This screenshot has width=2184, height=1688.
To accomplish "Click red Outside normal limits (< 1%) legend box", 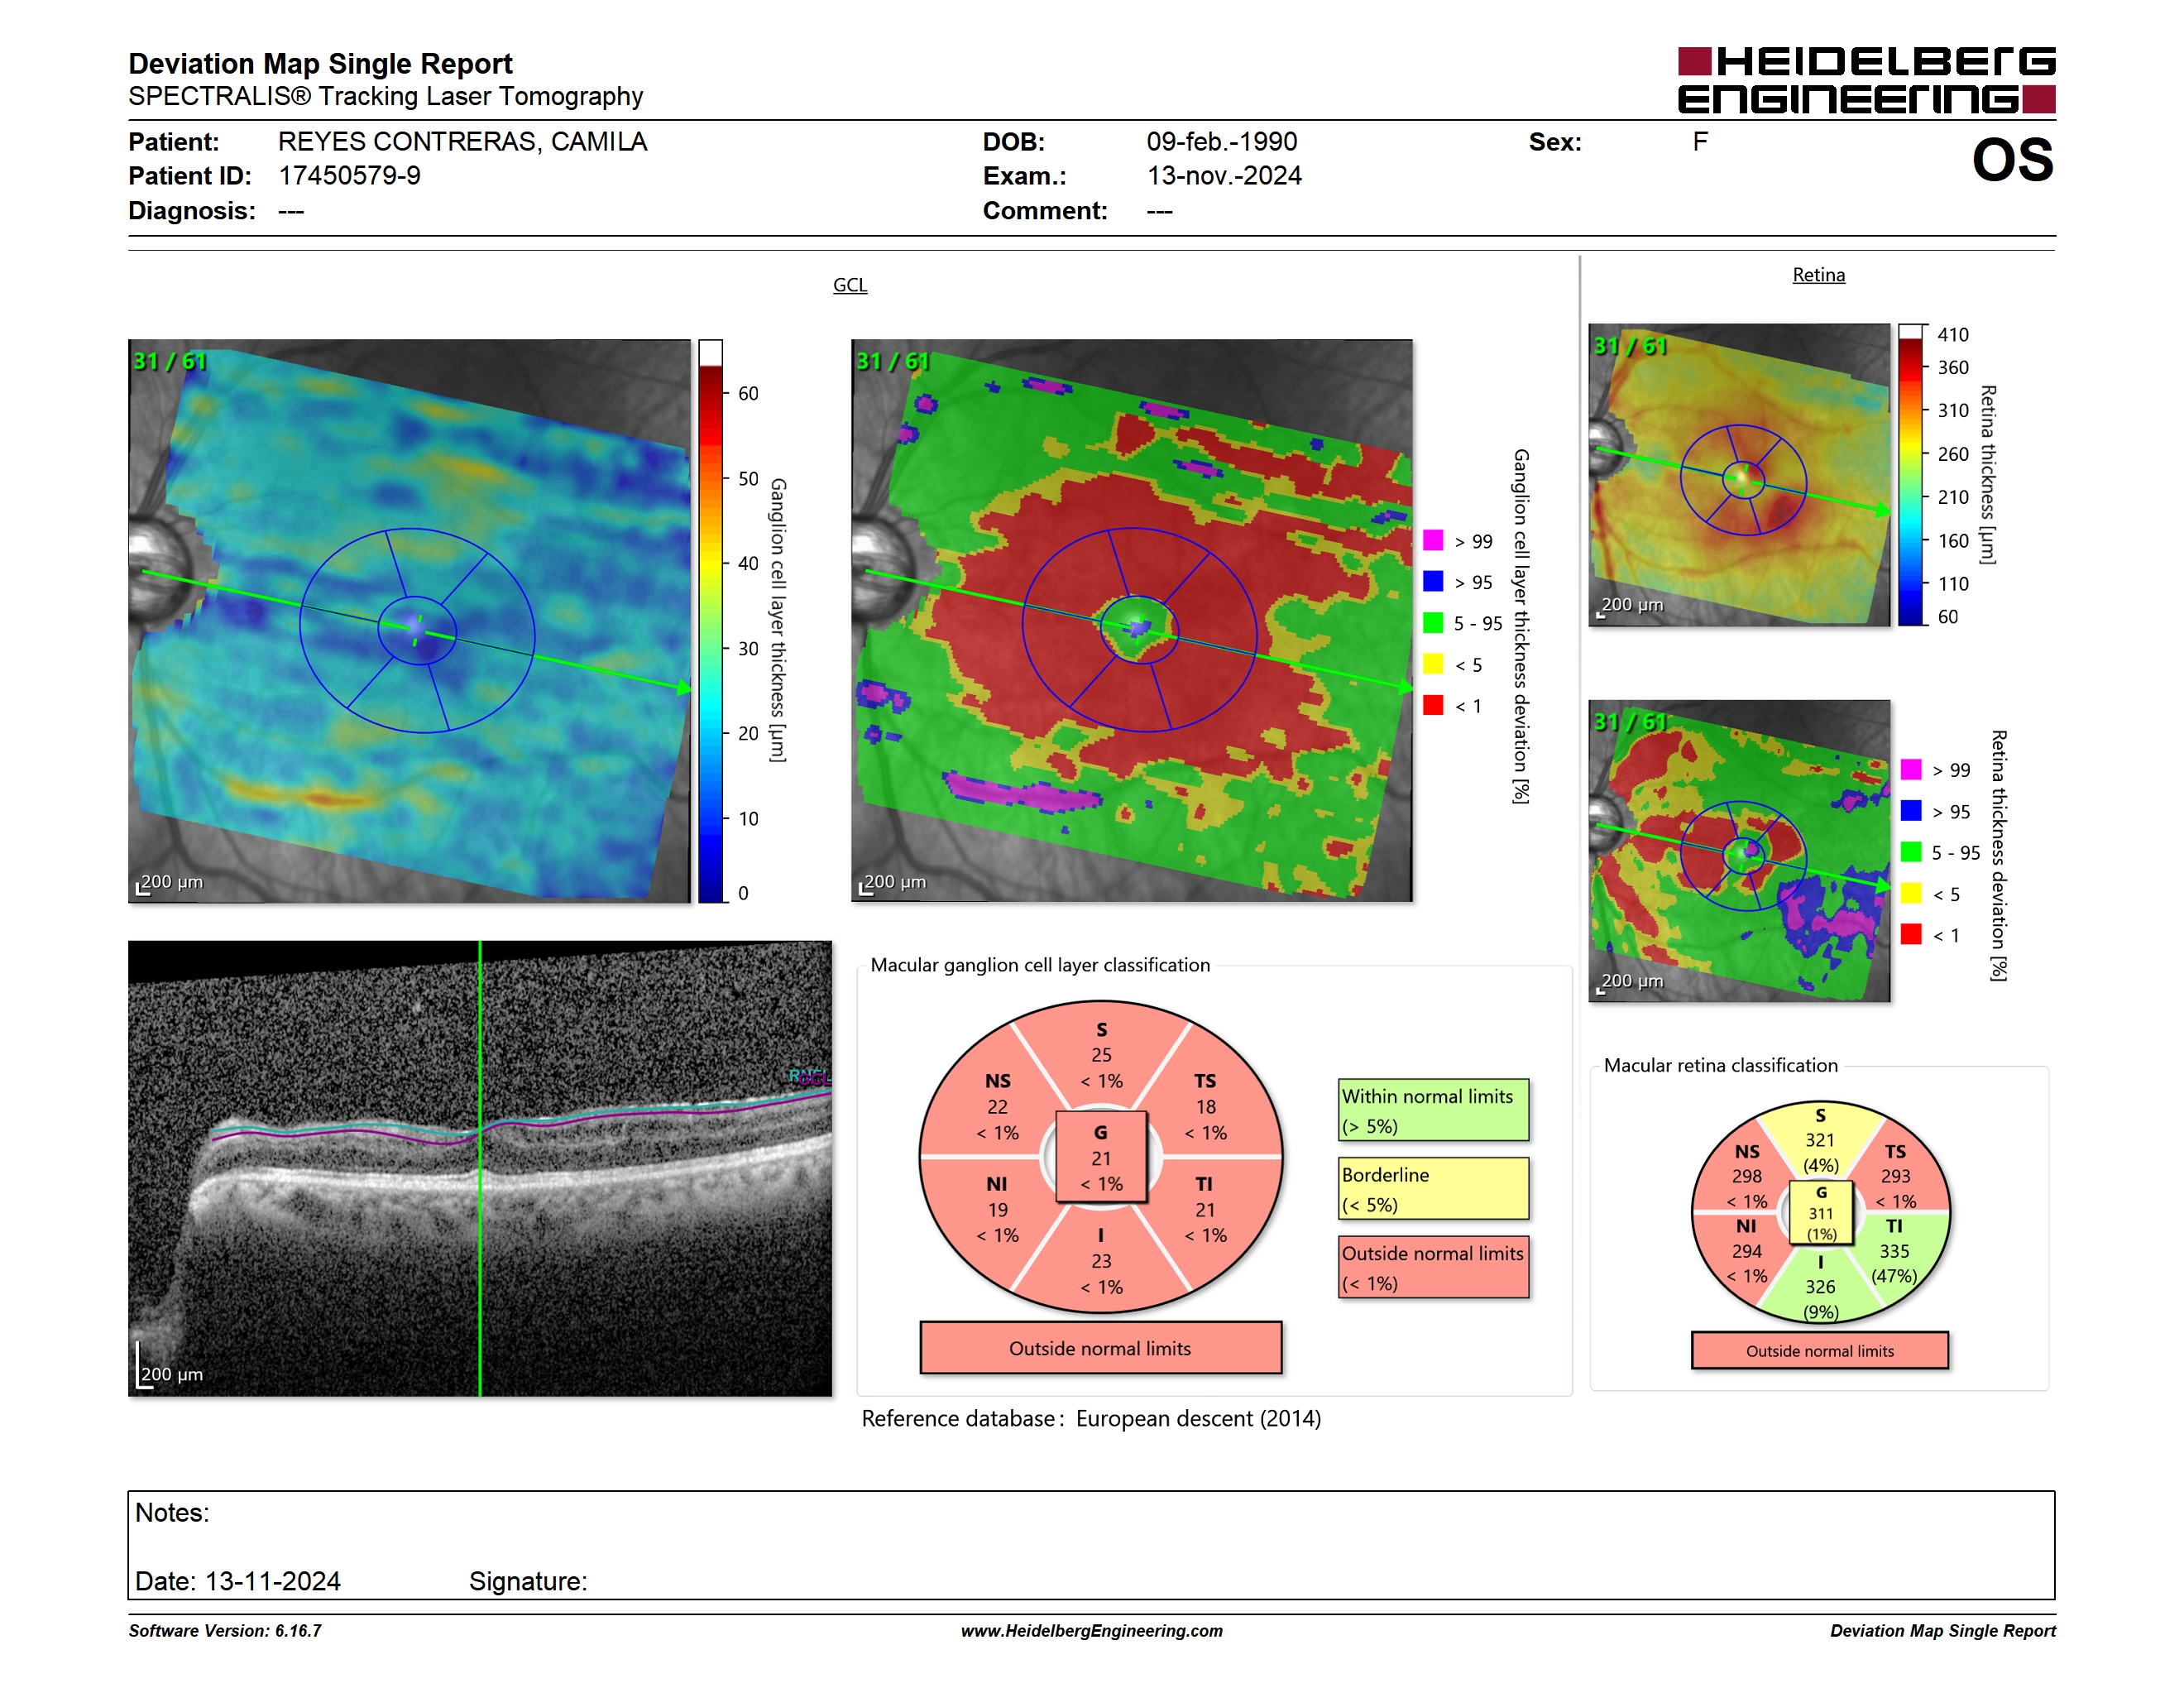I will pos(1434,1268).
